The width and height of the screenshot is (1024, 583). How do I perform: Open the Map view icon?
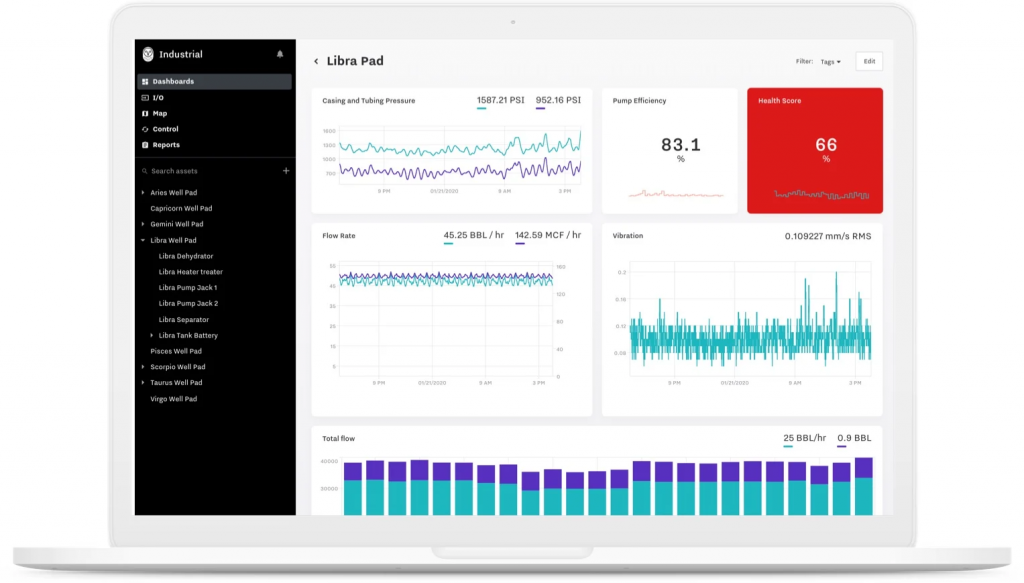coord(144,113)
